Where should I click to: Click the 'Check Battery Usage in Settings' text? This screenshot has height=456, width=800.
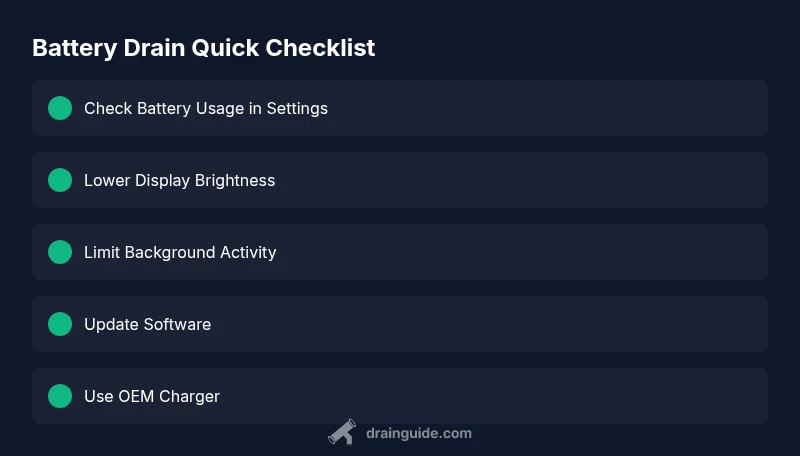click(x=206, y=108)
